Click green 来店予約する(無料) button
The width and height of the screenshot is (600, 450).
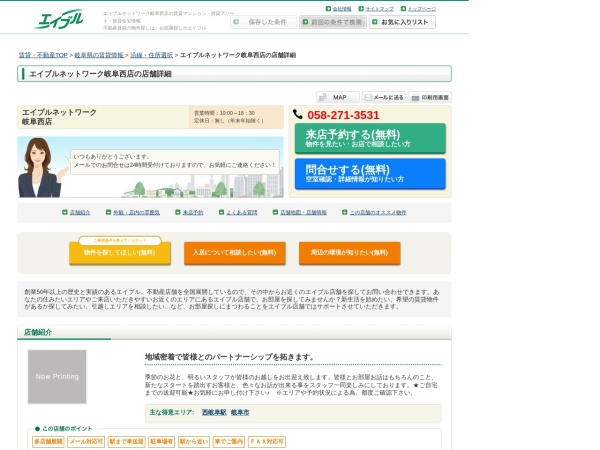click(370, 138)
